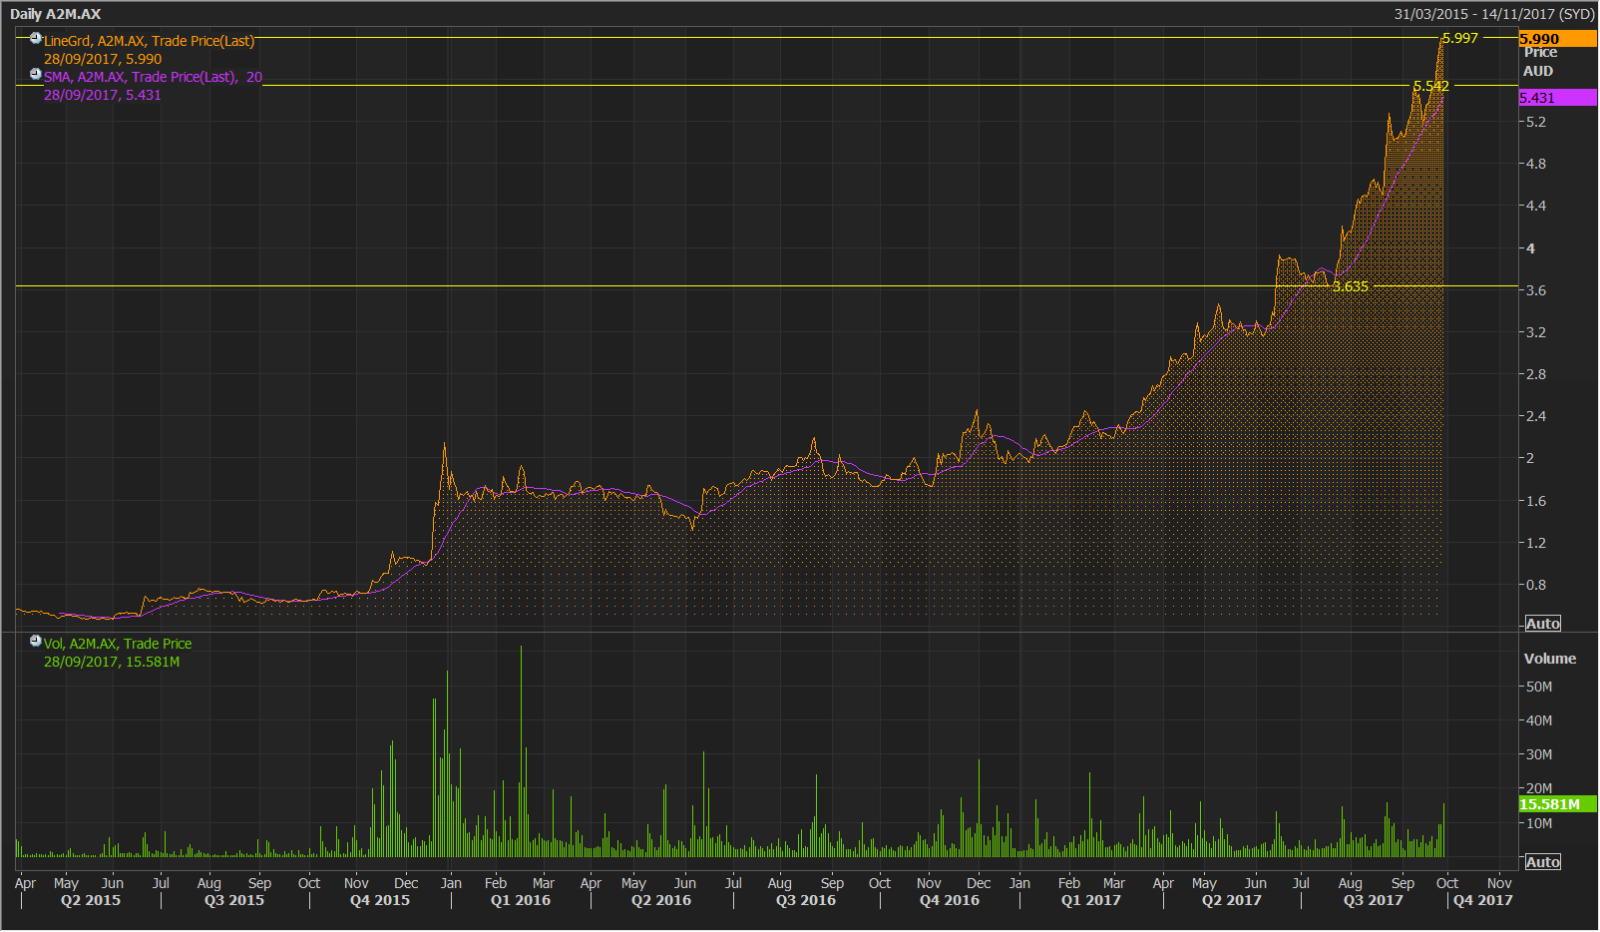Click the orange 5.990 last price tag
Image resolution: width=1600 pixels, height=932 pixels.
tap(1557, 39)
